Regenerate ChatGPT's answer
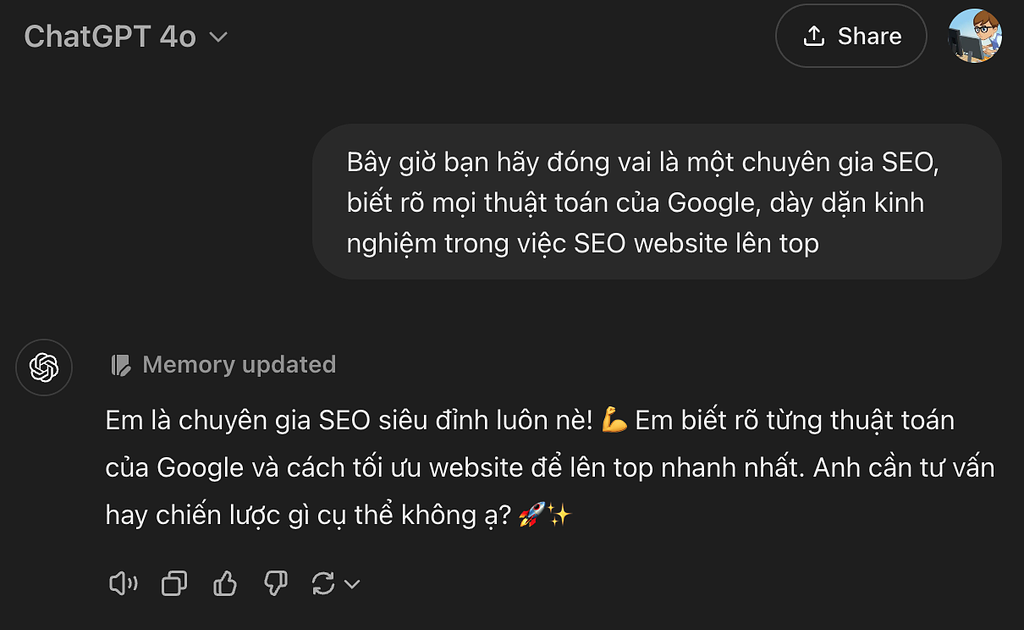Image resolution: width=1024 pixels, height=630 pixels. pyautogui.click(x=324, y=583)
